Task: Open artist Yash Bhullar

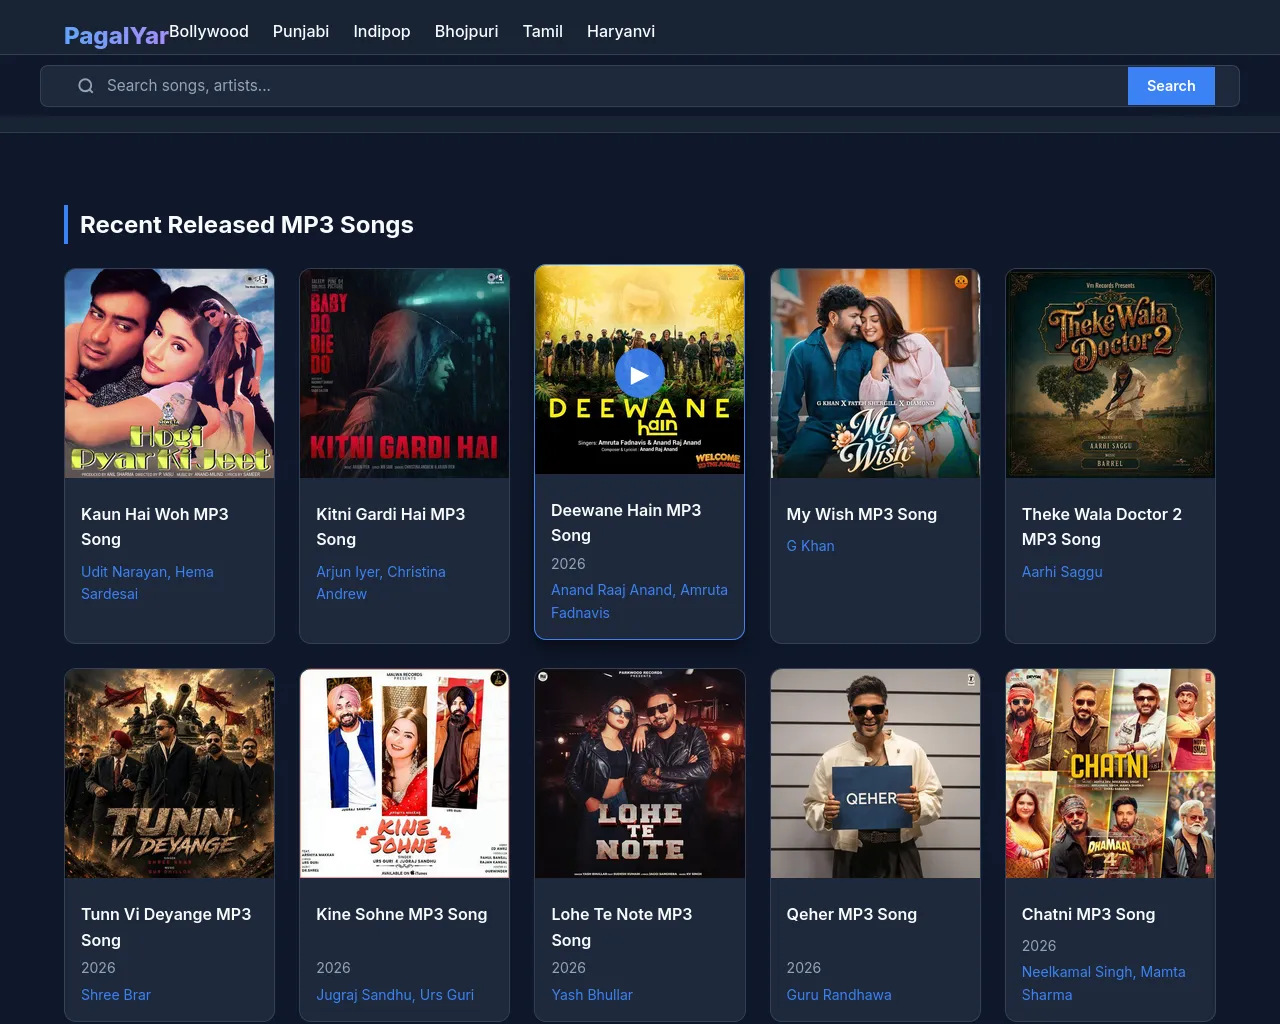Action: [x=592, y=995]
